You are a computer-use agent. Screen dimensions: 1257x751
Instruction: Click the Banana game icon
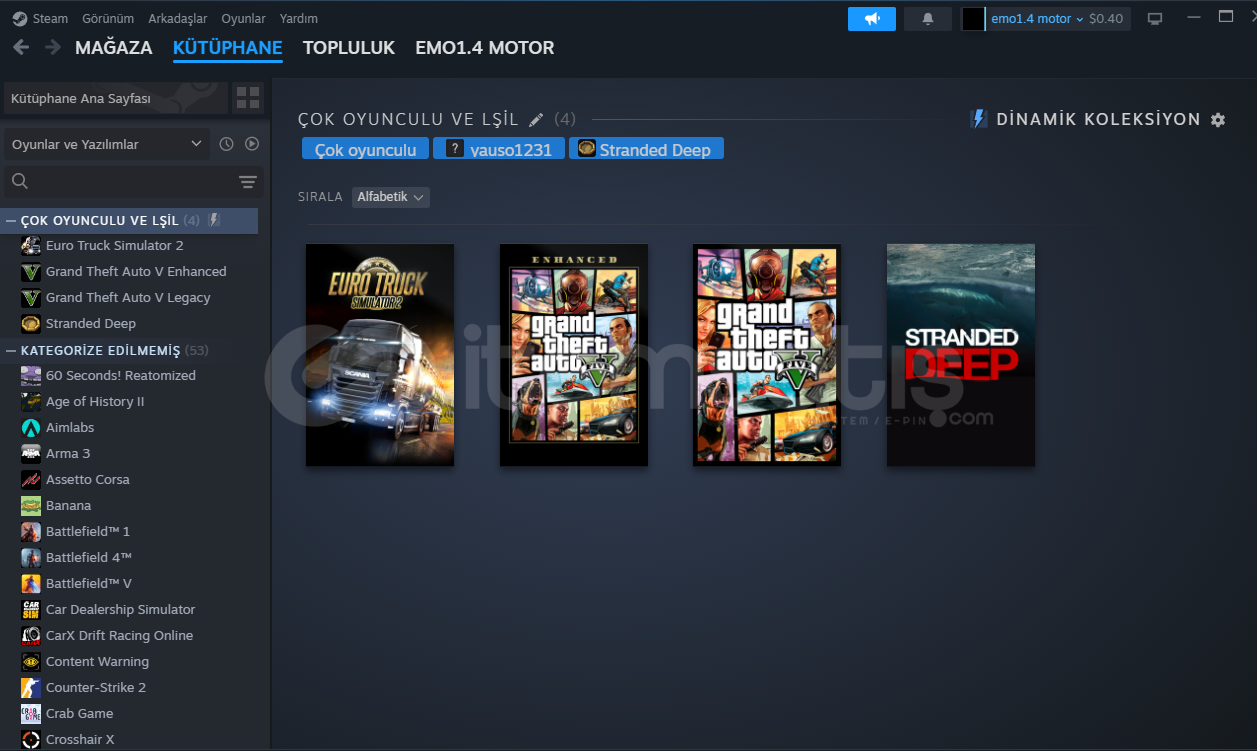click(x=31, y=505)
